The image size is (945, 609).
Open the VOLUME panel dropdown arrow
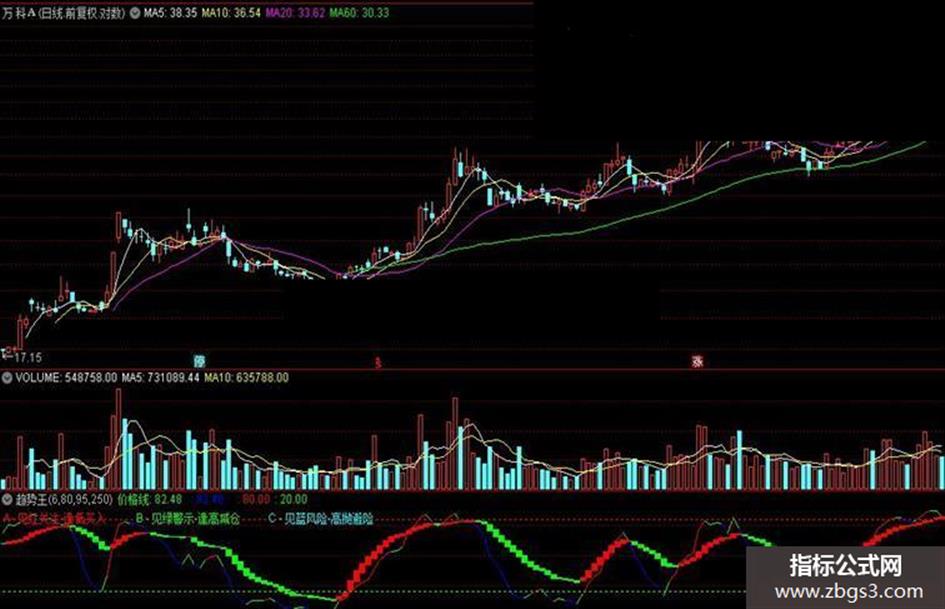pyautogui.click(x=7, y=378)
